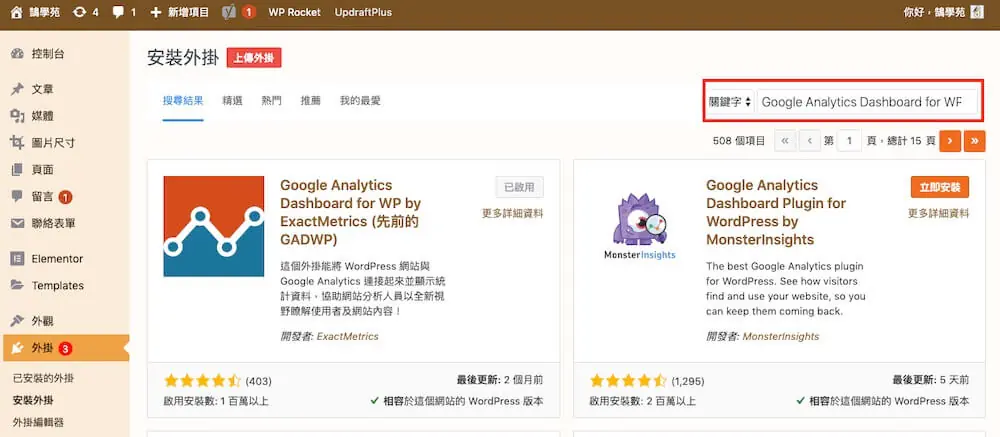Click the previous page arrow button

(x=809, y=141)
